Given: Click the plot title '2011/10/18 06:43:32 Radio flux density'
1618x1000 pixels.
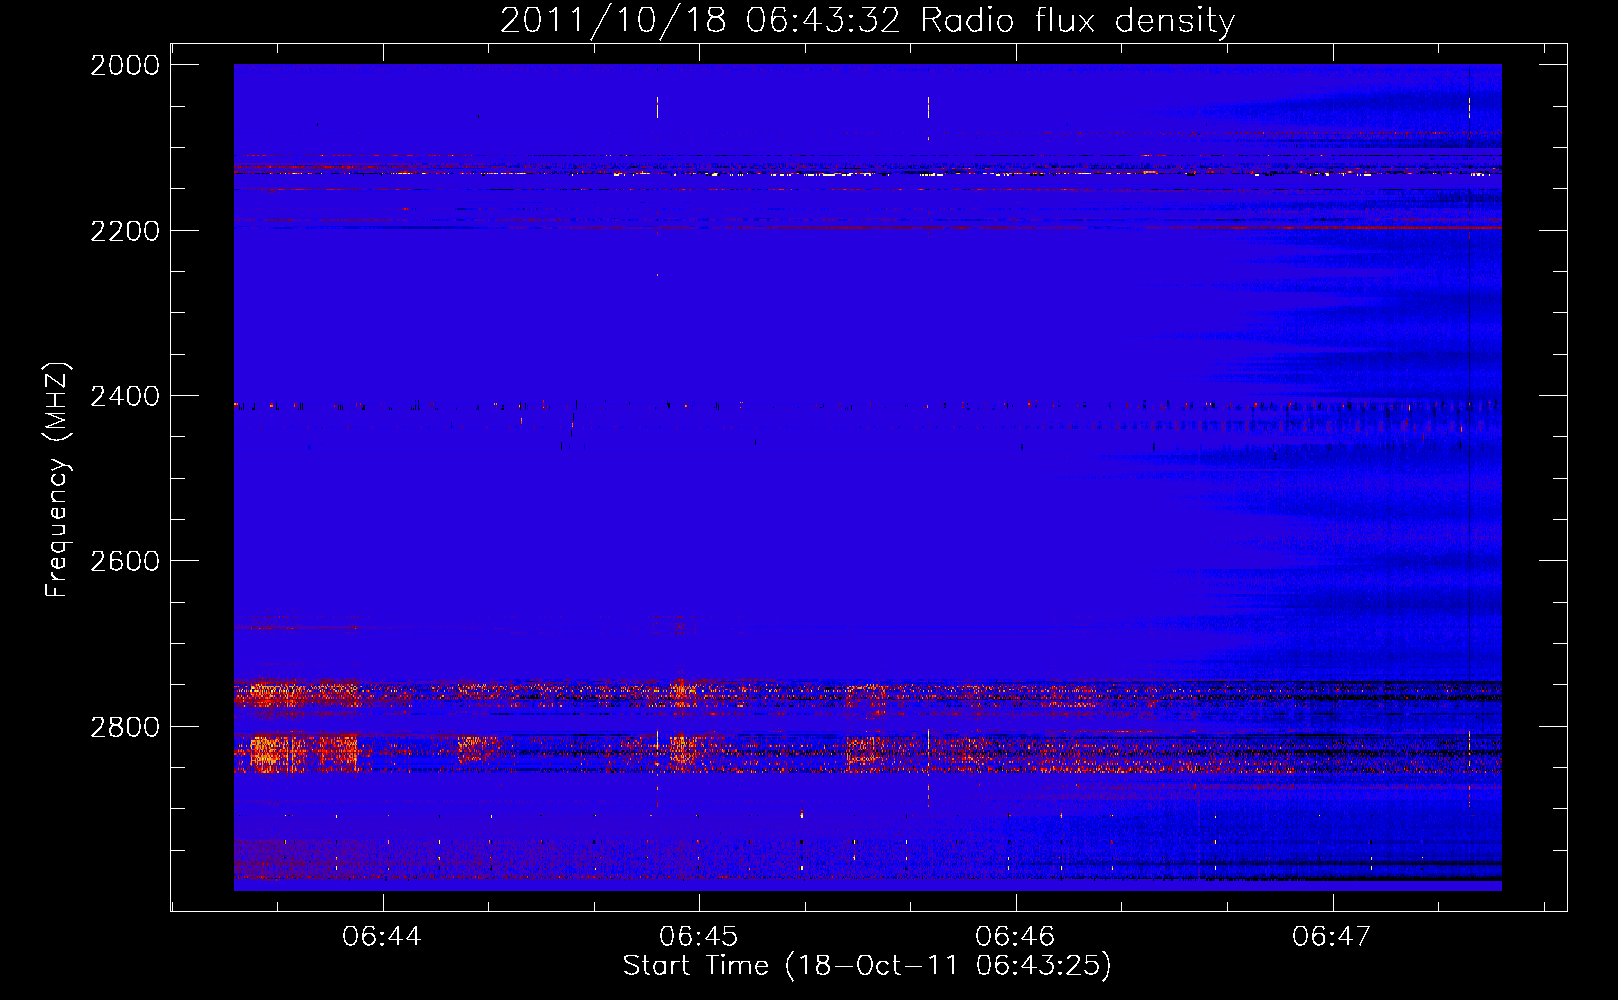Looking at the screenshot, I should coord(867,20).
